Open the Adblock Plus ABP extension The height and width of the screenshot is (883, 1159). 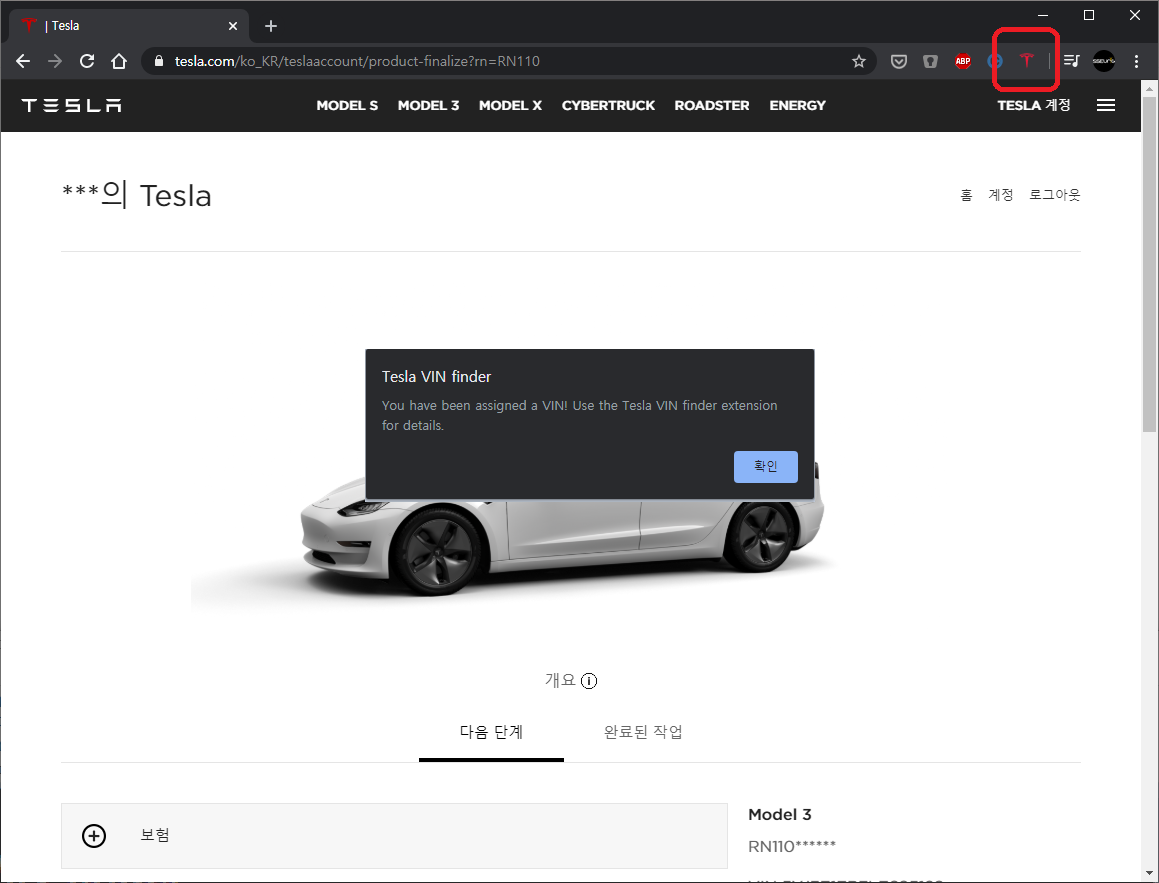[962, 61]
